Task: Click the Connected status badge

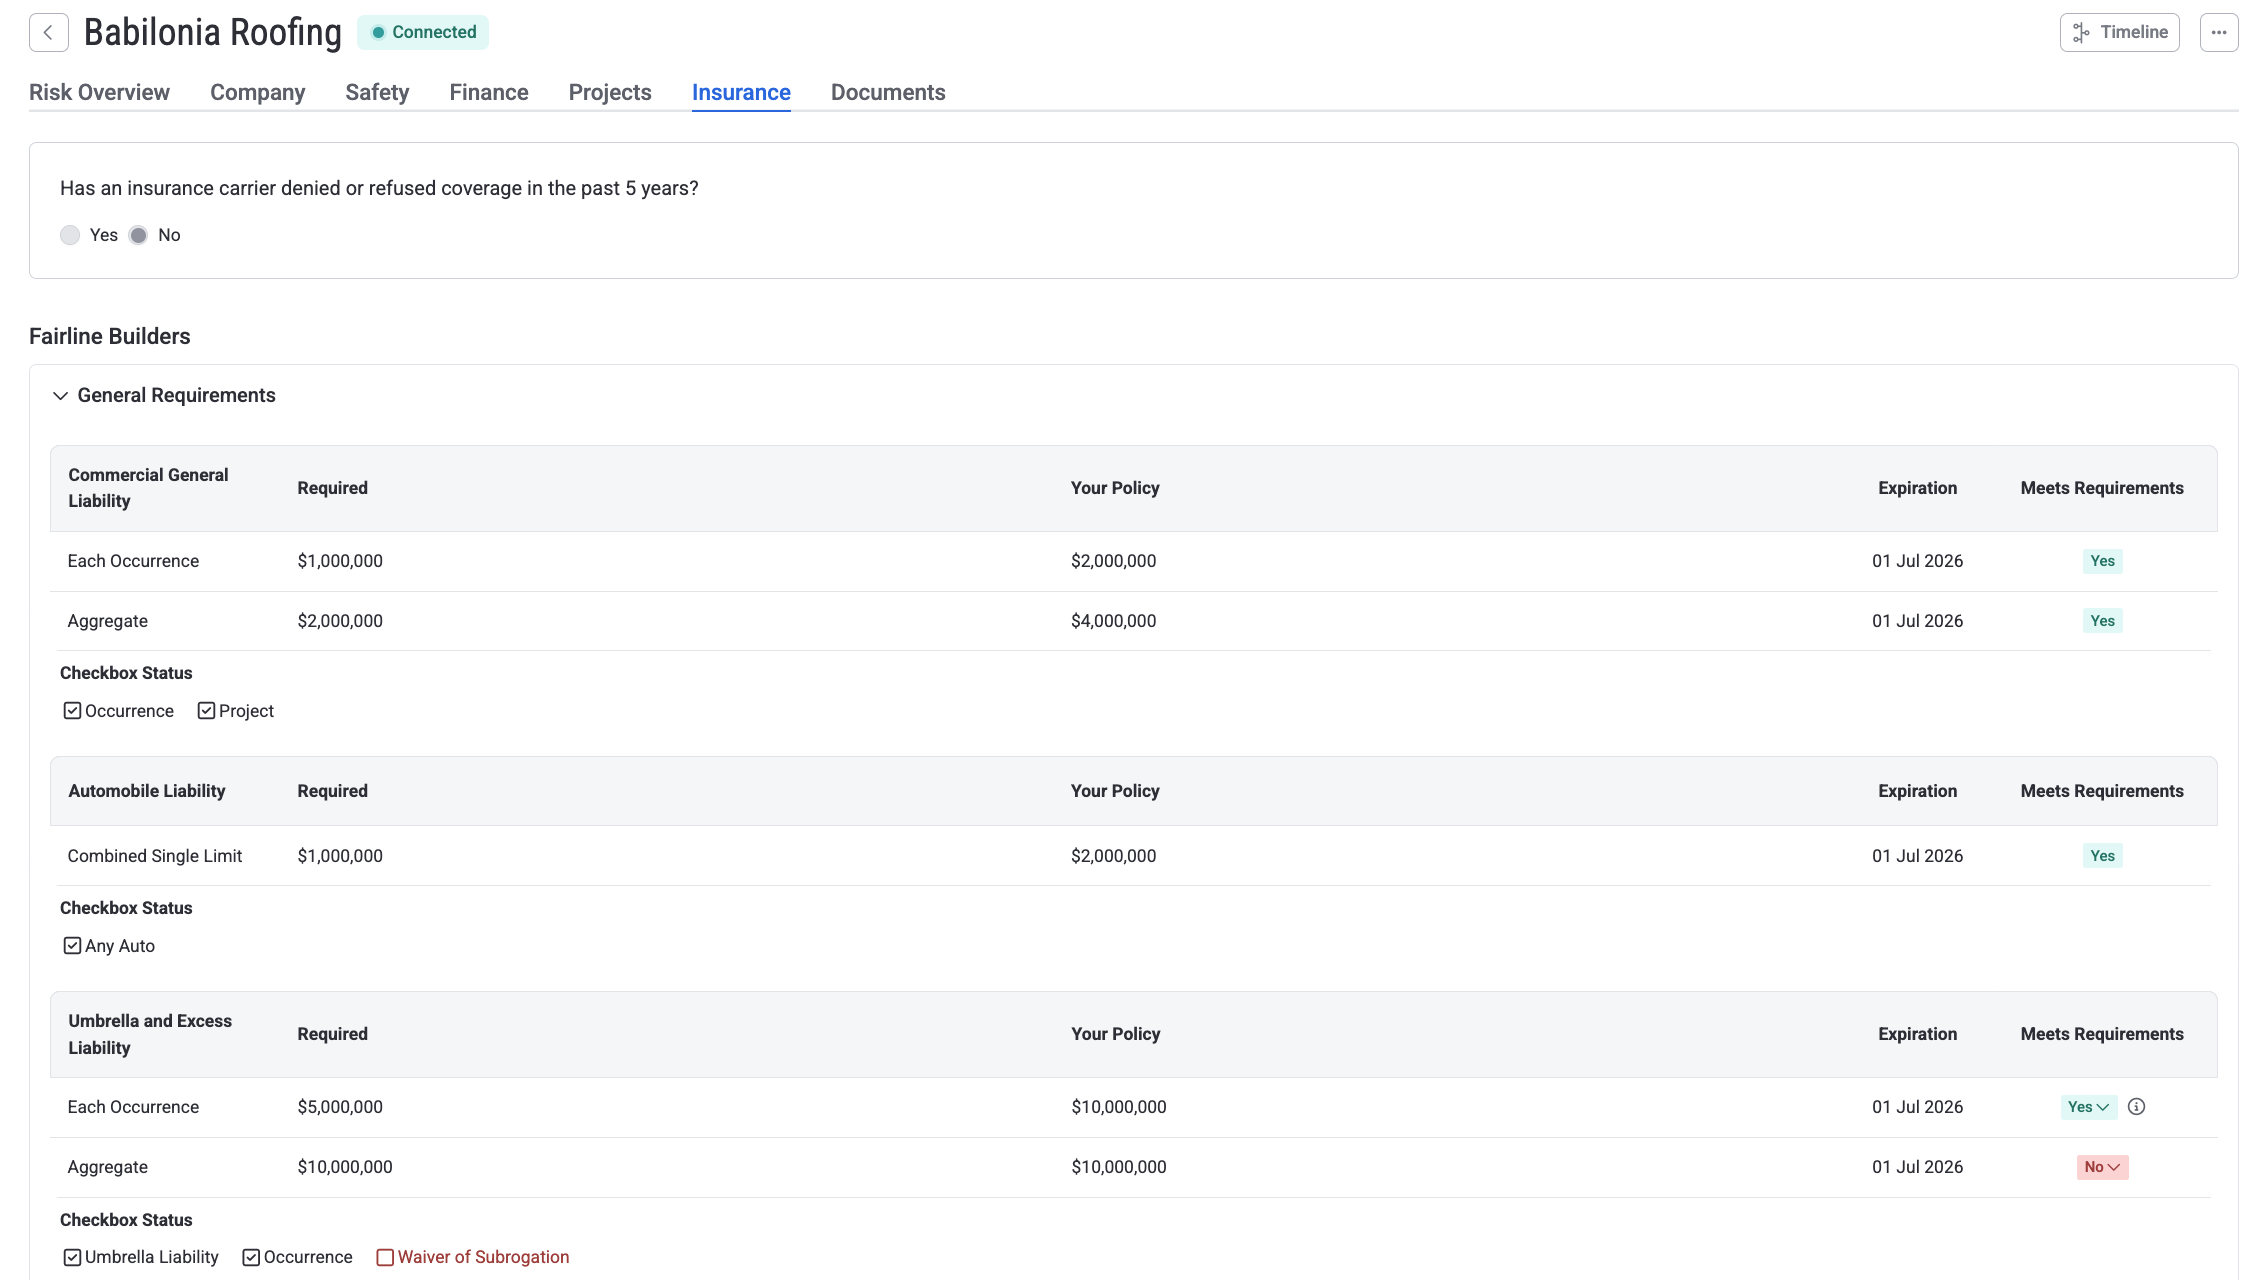Action: pos(423,32)
